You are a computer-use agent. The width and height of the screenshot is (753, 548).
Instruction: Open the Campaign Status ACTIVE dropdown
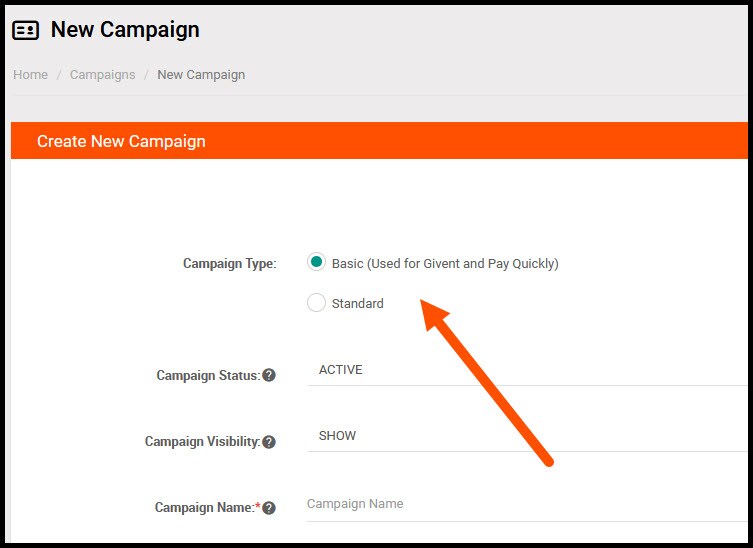click(527, 370)
